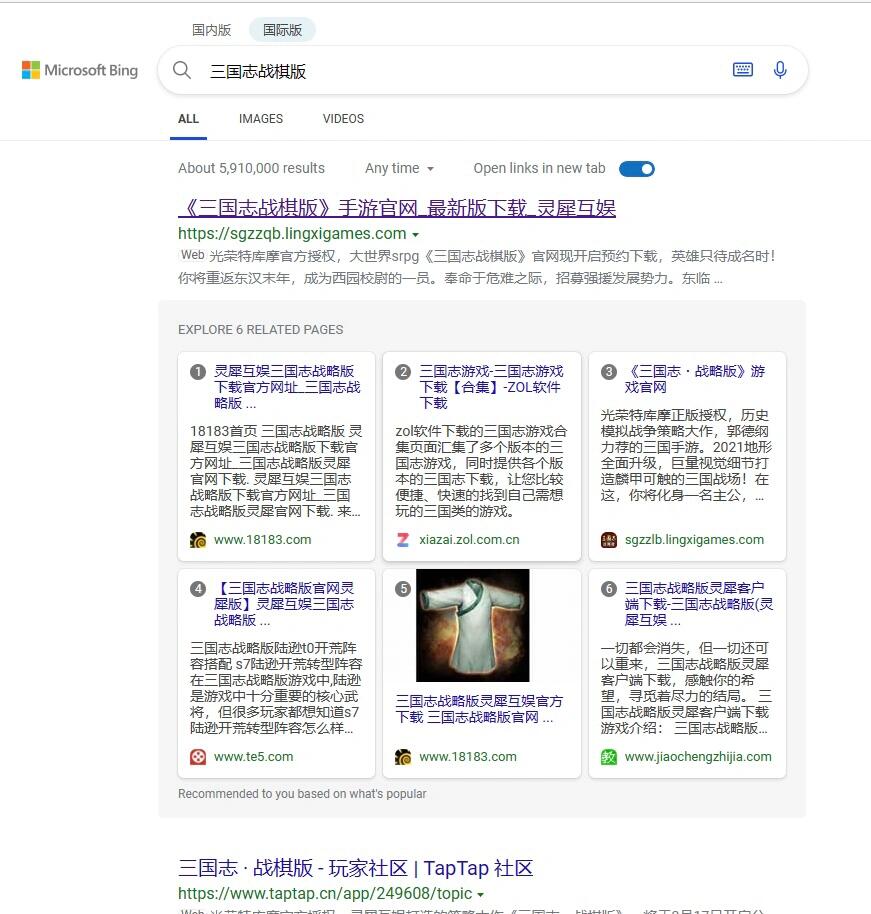Toggle Open links in new tab switch
Screen dimensions: 871x914
coord(637,169)
